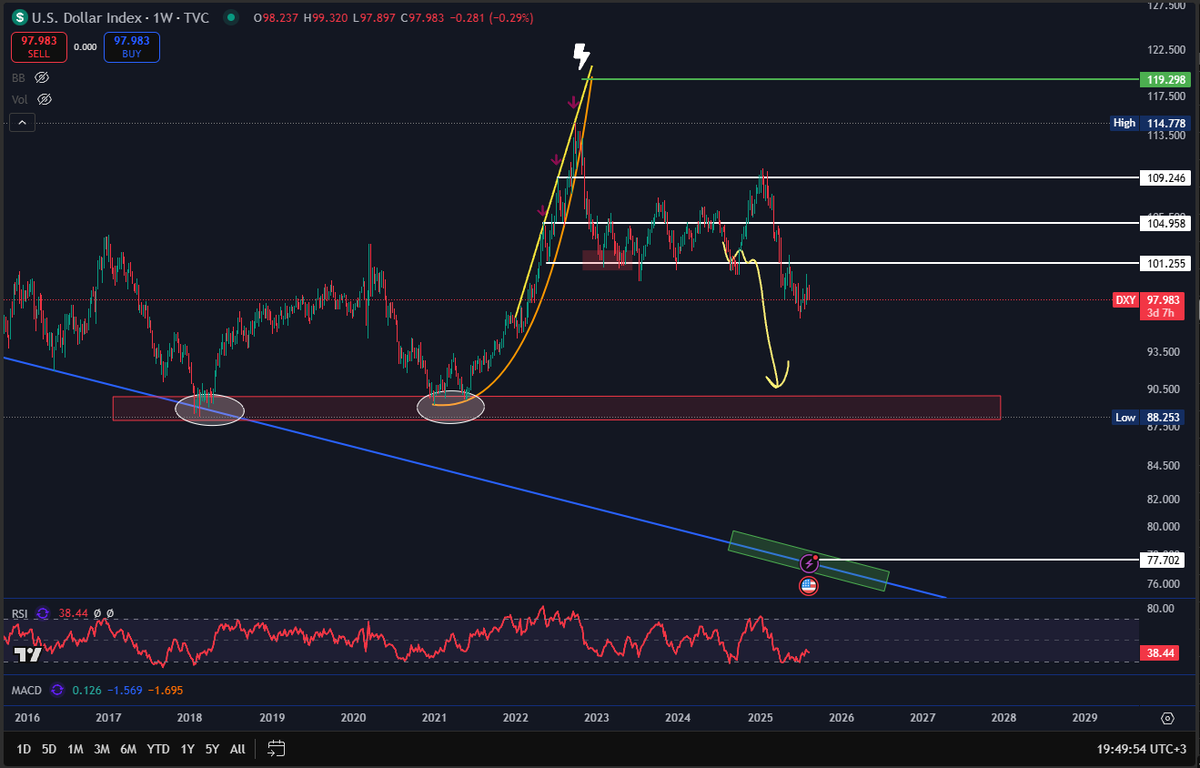The width and height of the screenshot is (1200, 768).
Task: Click the purple refresh icon next to MACD
Action: (56, 690)
